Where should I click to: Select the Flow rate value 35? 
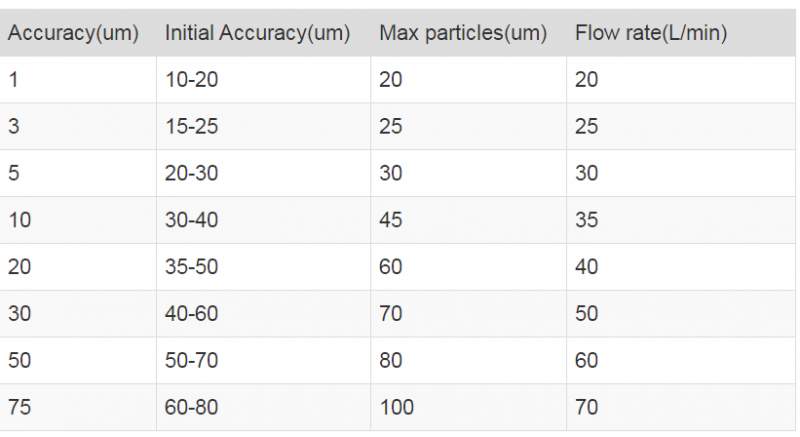(587, 220)
